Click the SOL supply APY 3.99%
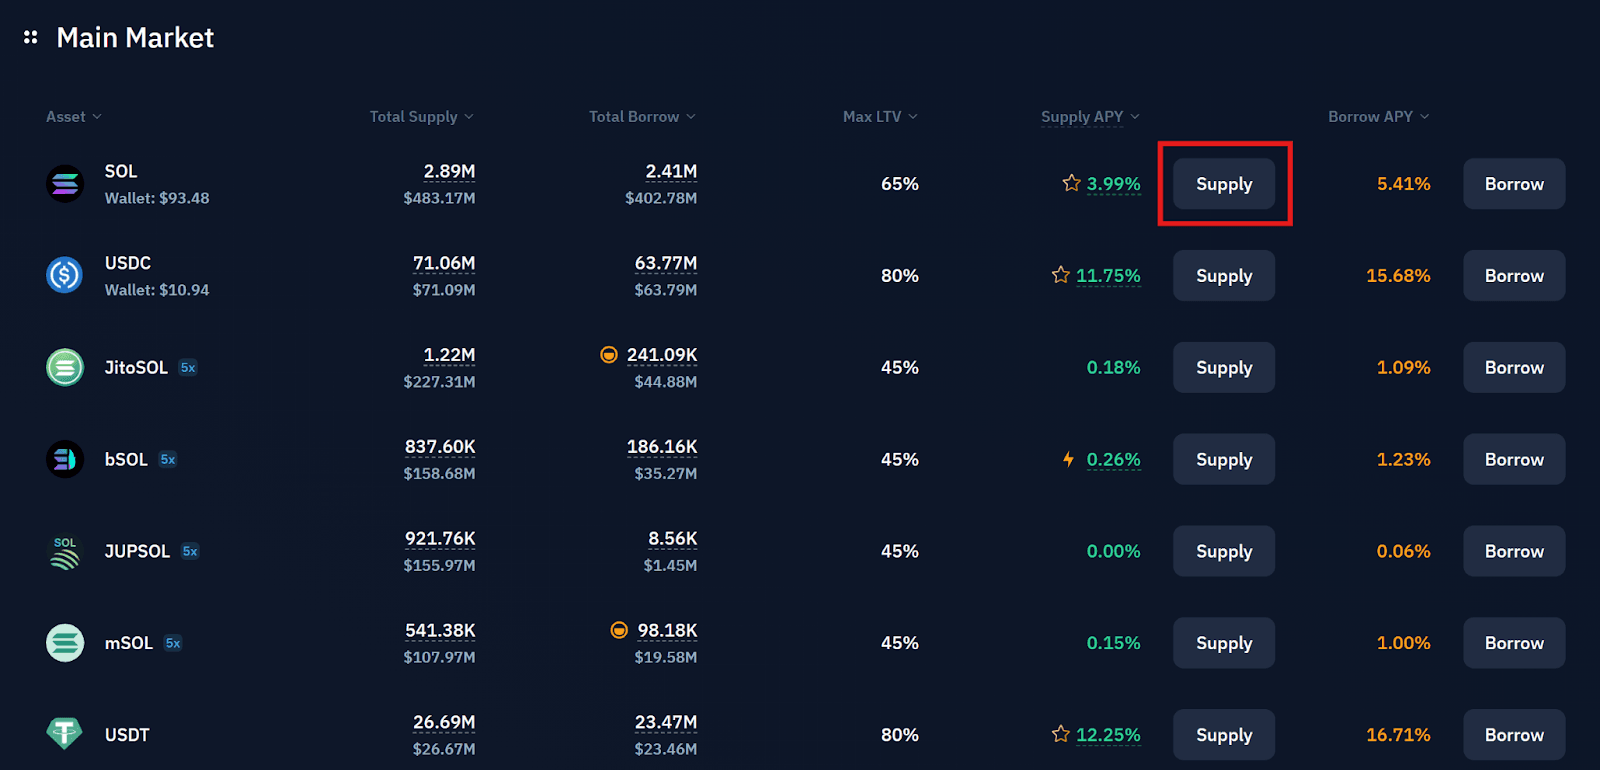 point(1113,184)
